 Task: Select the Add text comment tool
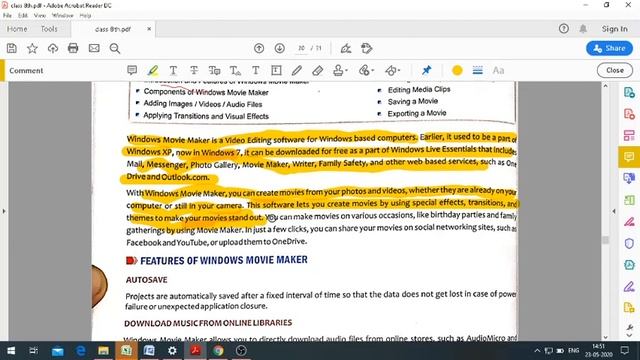(x=256, y=70)
